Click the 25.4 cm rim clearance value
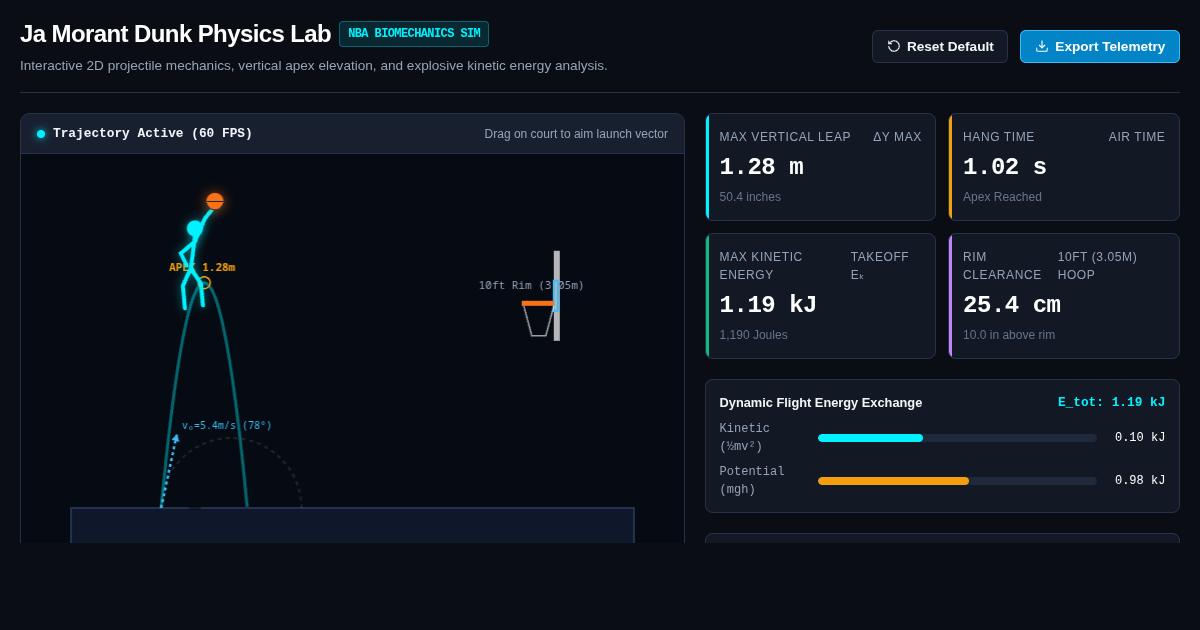Viewport: 1200px width, 630px height. click(x=1012, y=305)
